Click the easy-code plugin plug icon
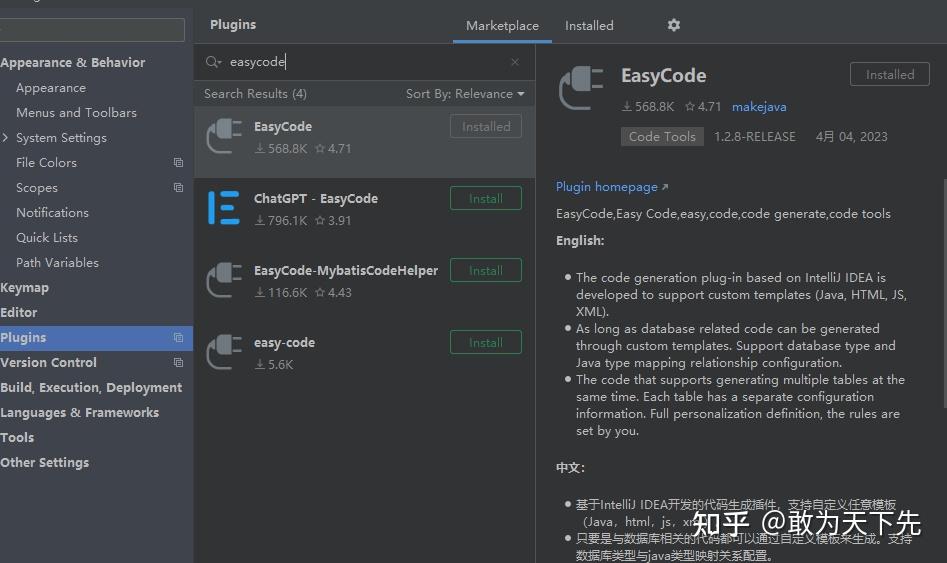947x563 pixels. pyautogui.click(x=224, y=352)
